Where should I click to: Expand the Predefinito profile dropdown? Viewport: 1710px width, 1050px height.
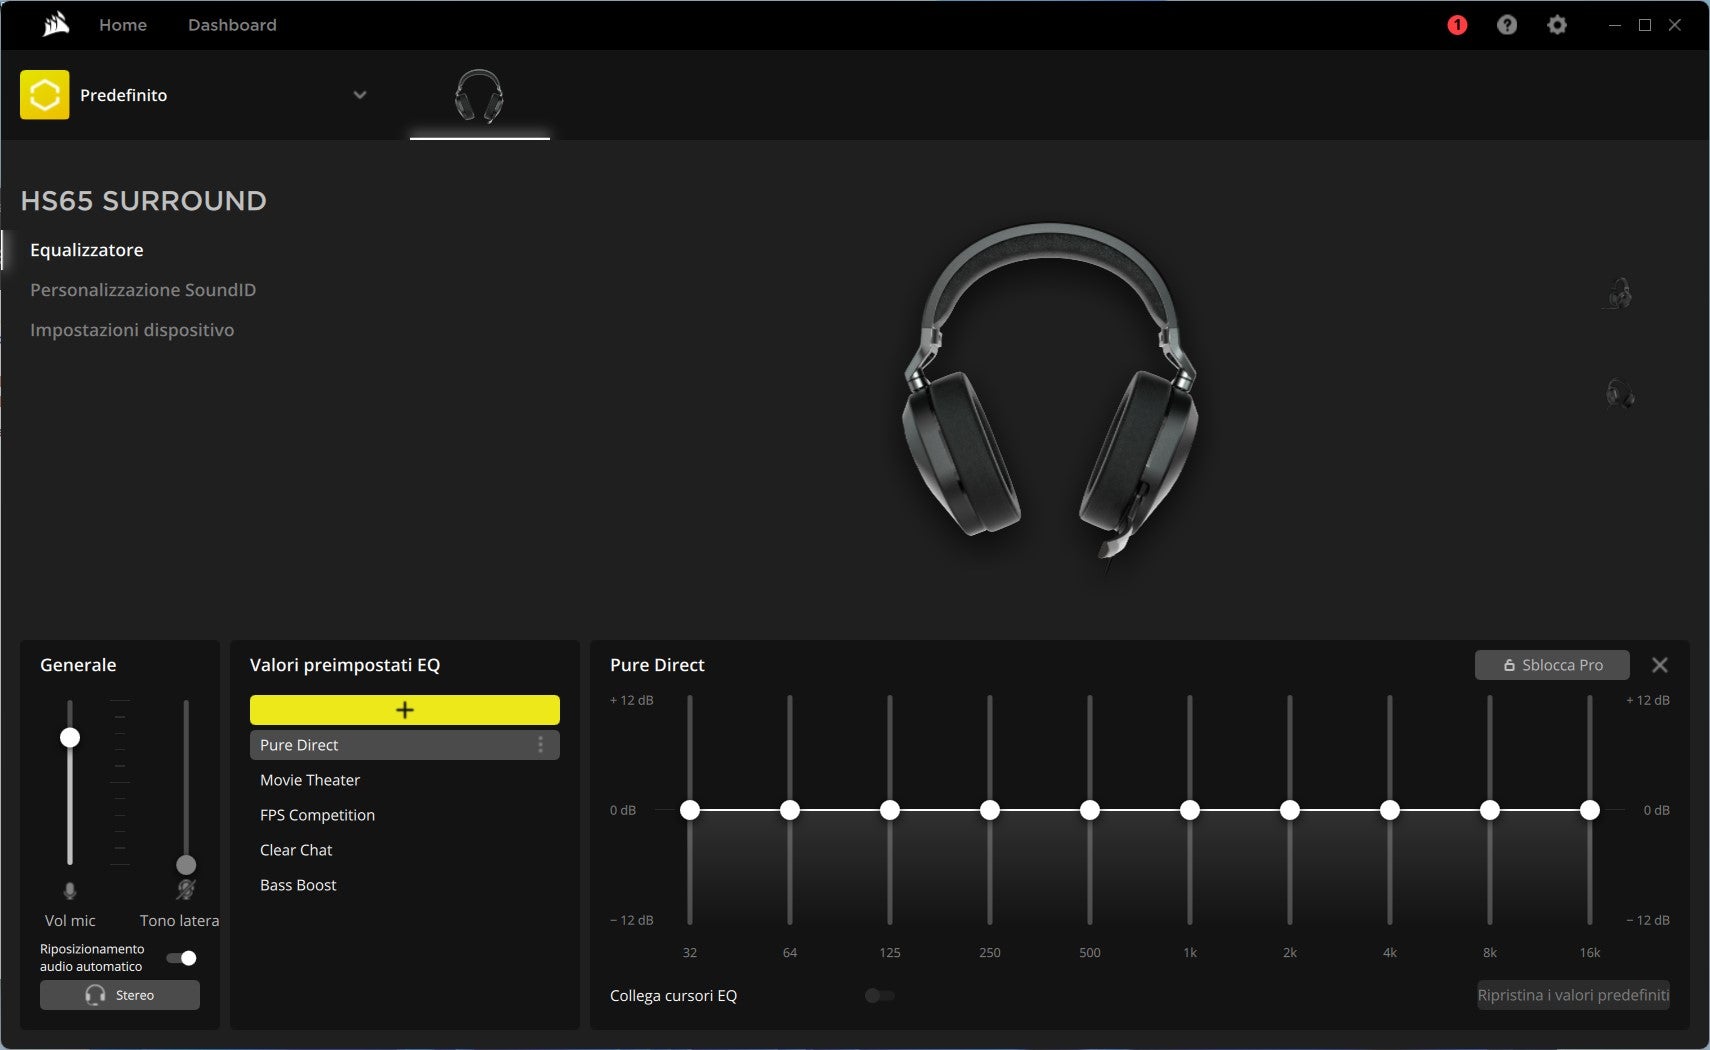point(360,95)
